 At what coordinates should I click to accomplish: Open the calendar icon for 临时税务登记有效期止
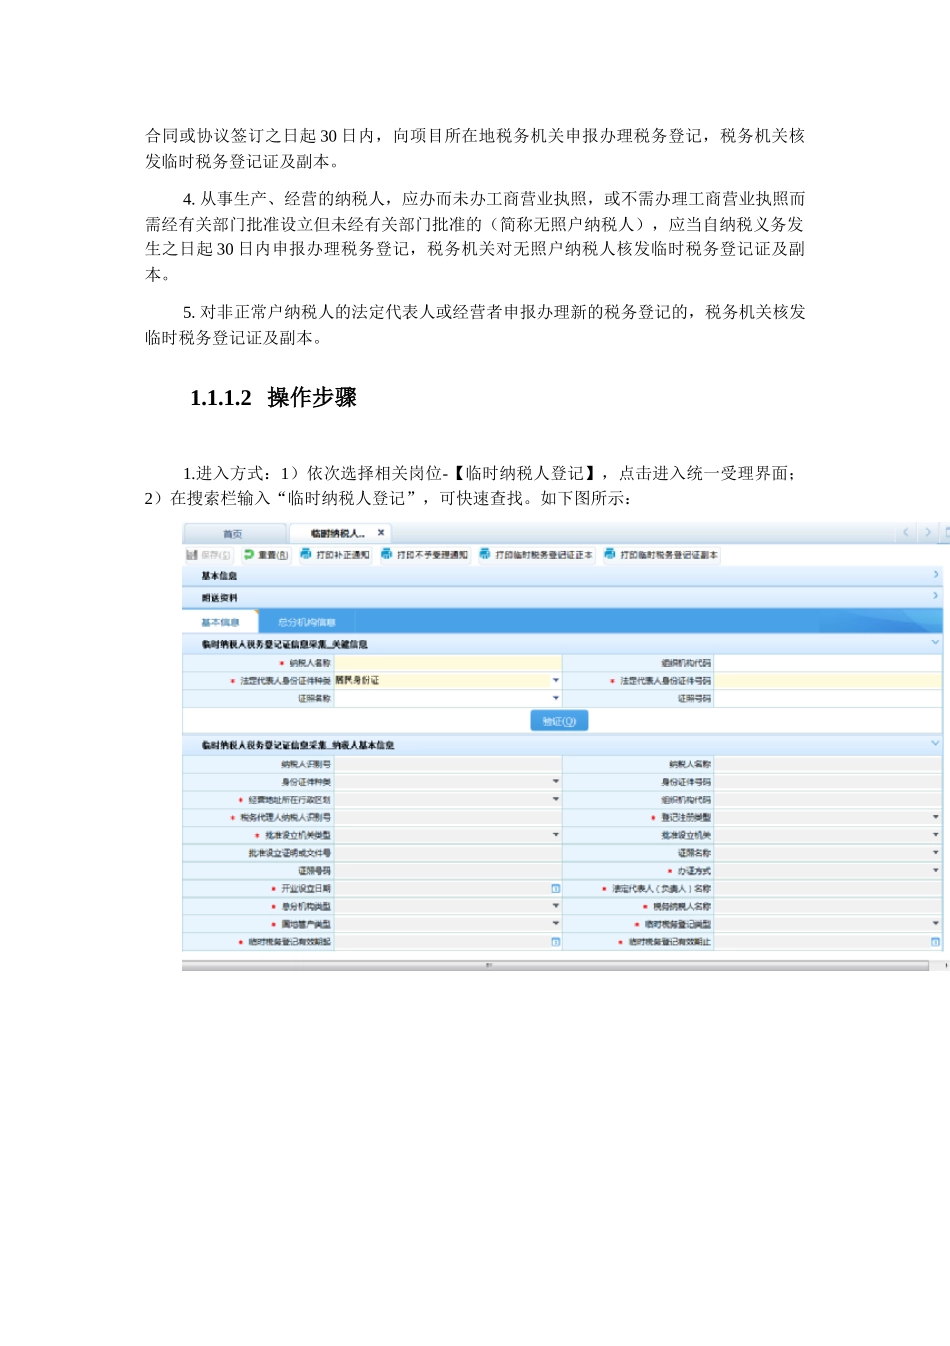point(936,942)
